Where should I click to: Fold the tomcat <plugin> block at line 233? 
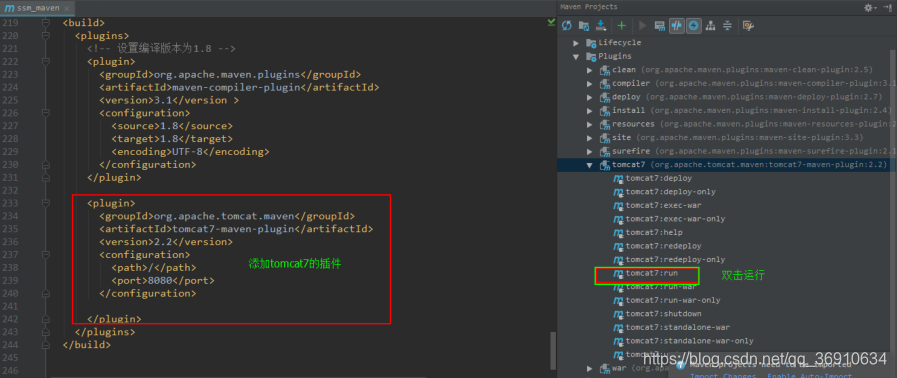click(x=45, y=203)
